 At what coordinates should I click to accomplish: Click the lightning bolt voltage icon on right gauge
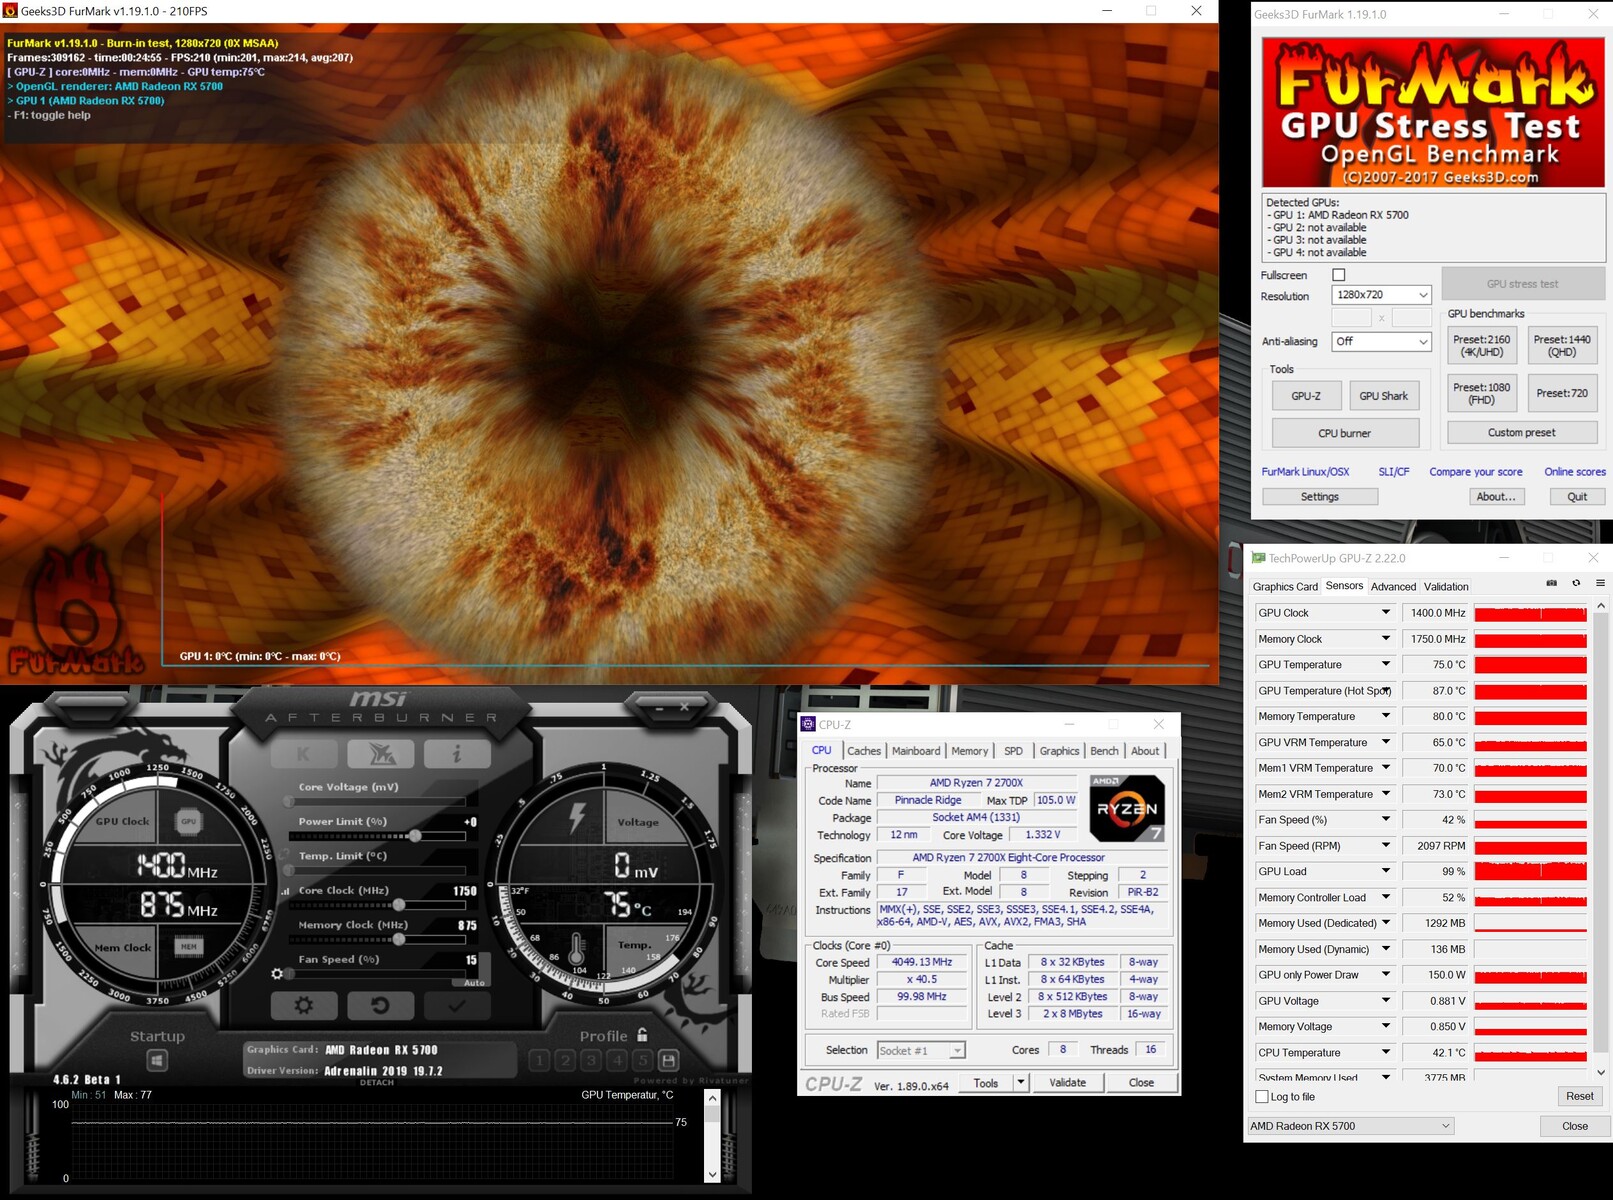coord(577,816)
